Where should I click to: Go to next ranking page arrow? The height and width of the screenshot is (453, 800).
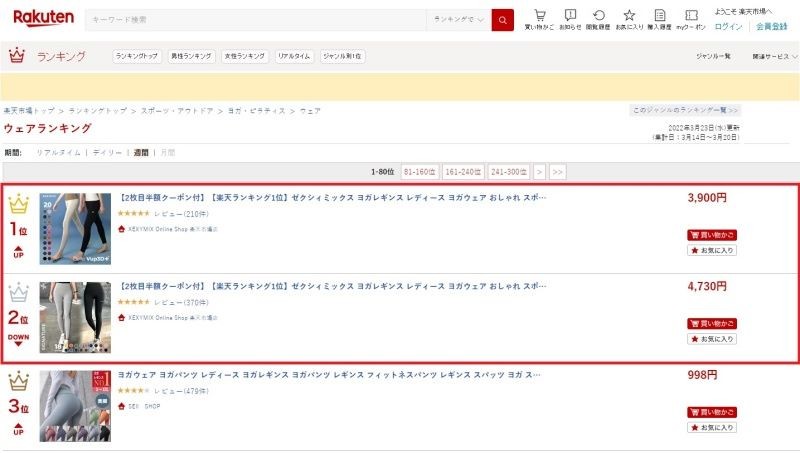click(540, 172)
